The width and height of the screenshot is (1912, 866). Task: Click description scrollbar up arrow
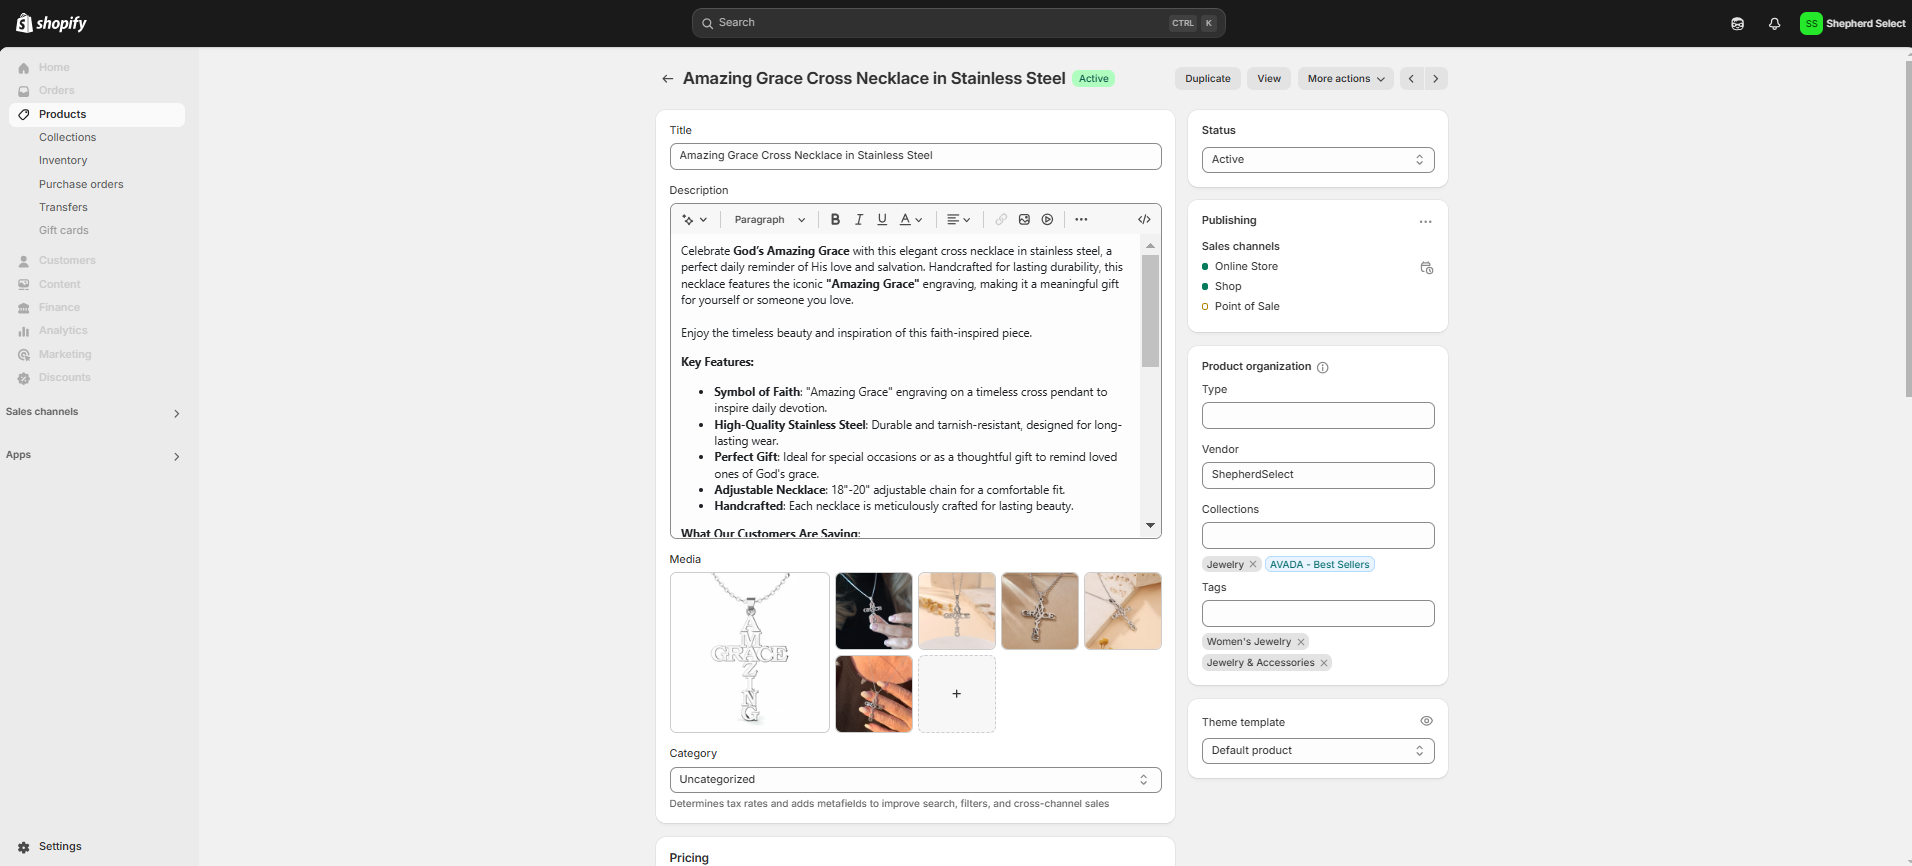point(1150,245)
